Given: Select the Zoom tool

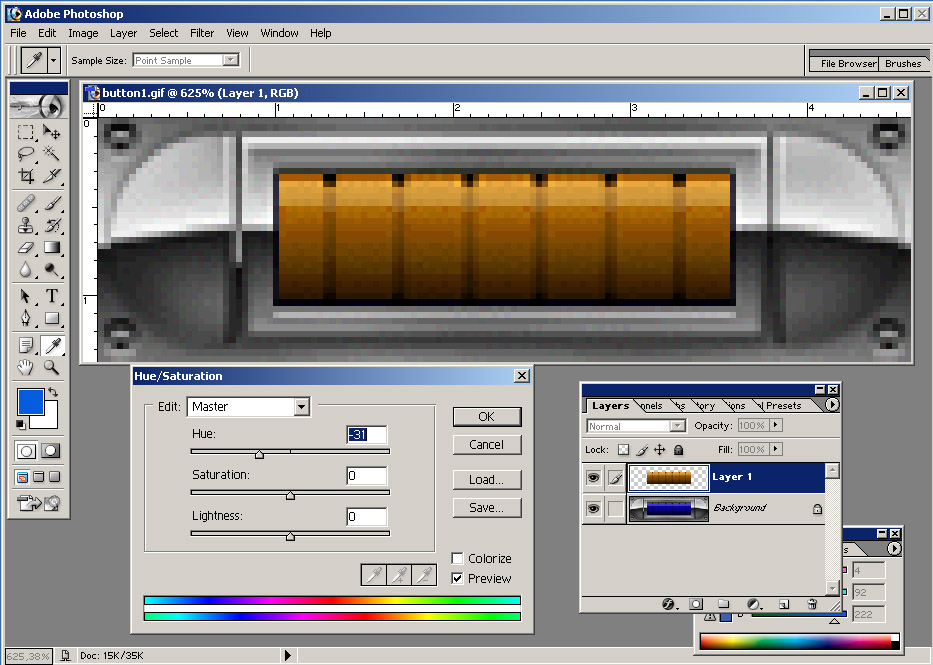Looking at the screenshot, I should [52, 368].
